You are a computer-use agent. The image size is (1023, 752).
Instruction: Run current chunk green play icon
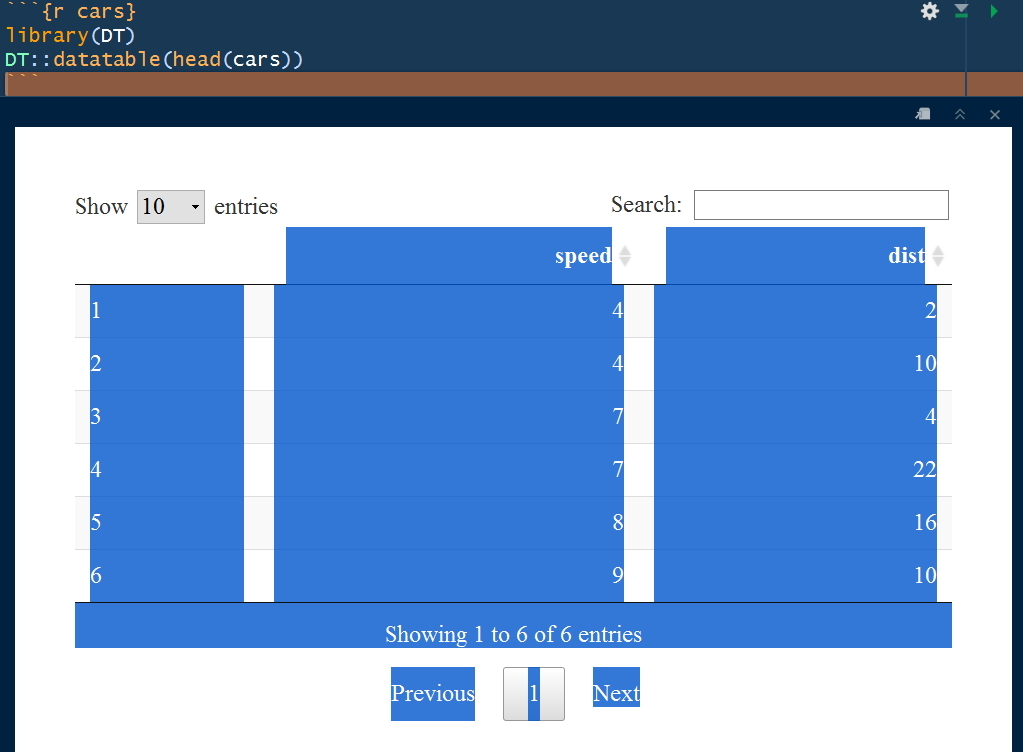(994, 11)
